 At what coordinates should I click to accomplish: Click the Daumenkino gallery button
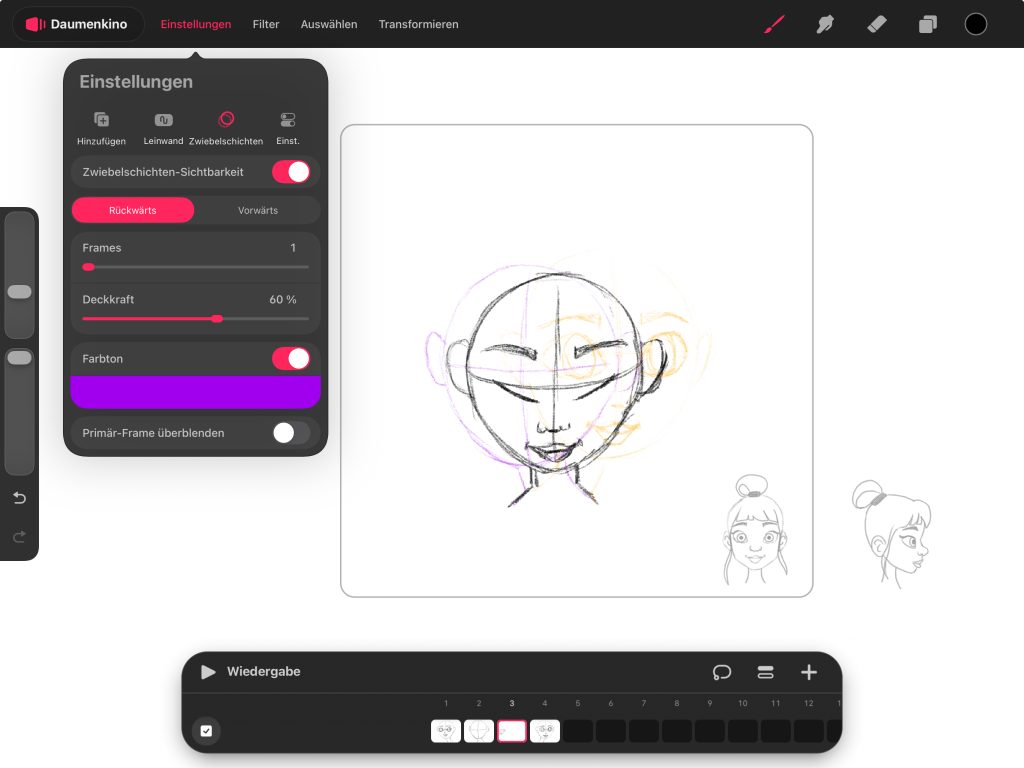(x=77, y=24)
